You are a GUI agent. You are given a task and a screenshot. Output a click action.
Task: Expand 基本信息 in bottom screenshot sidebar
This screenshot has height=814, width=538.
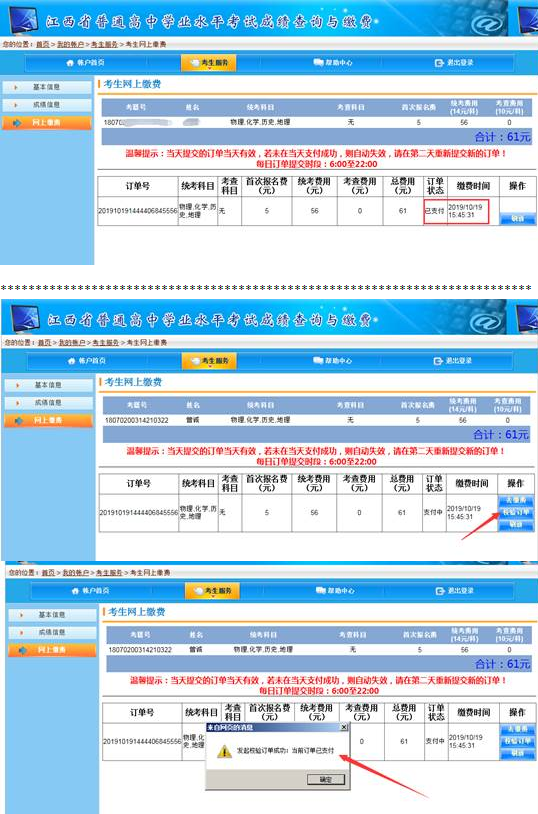(x=52, y=615)
